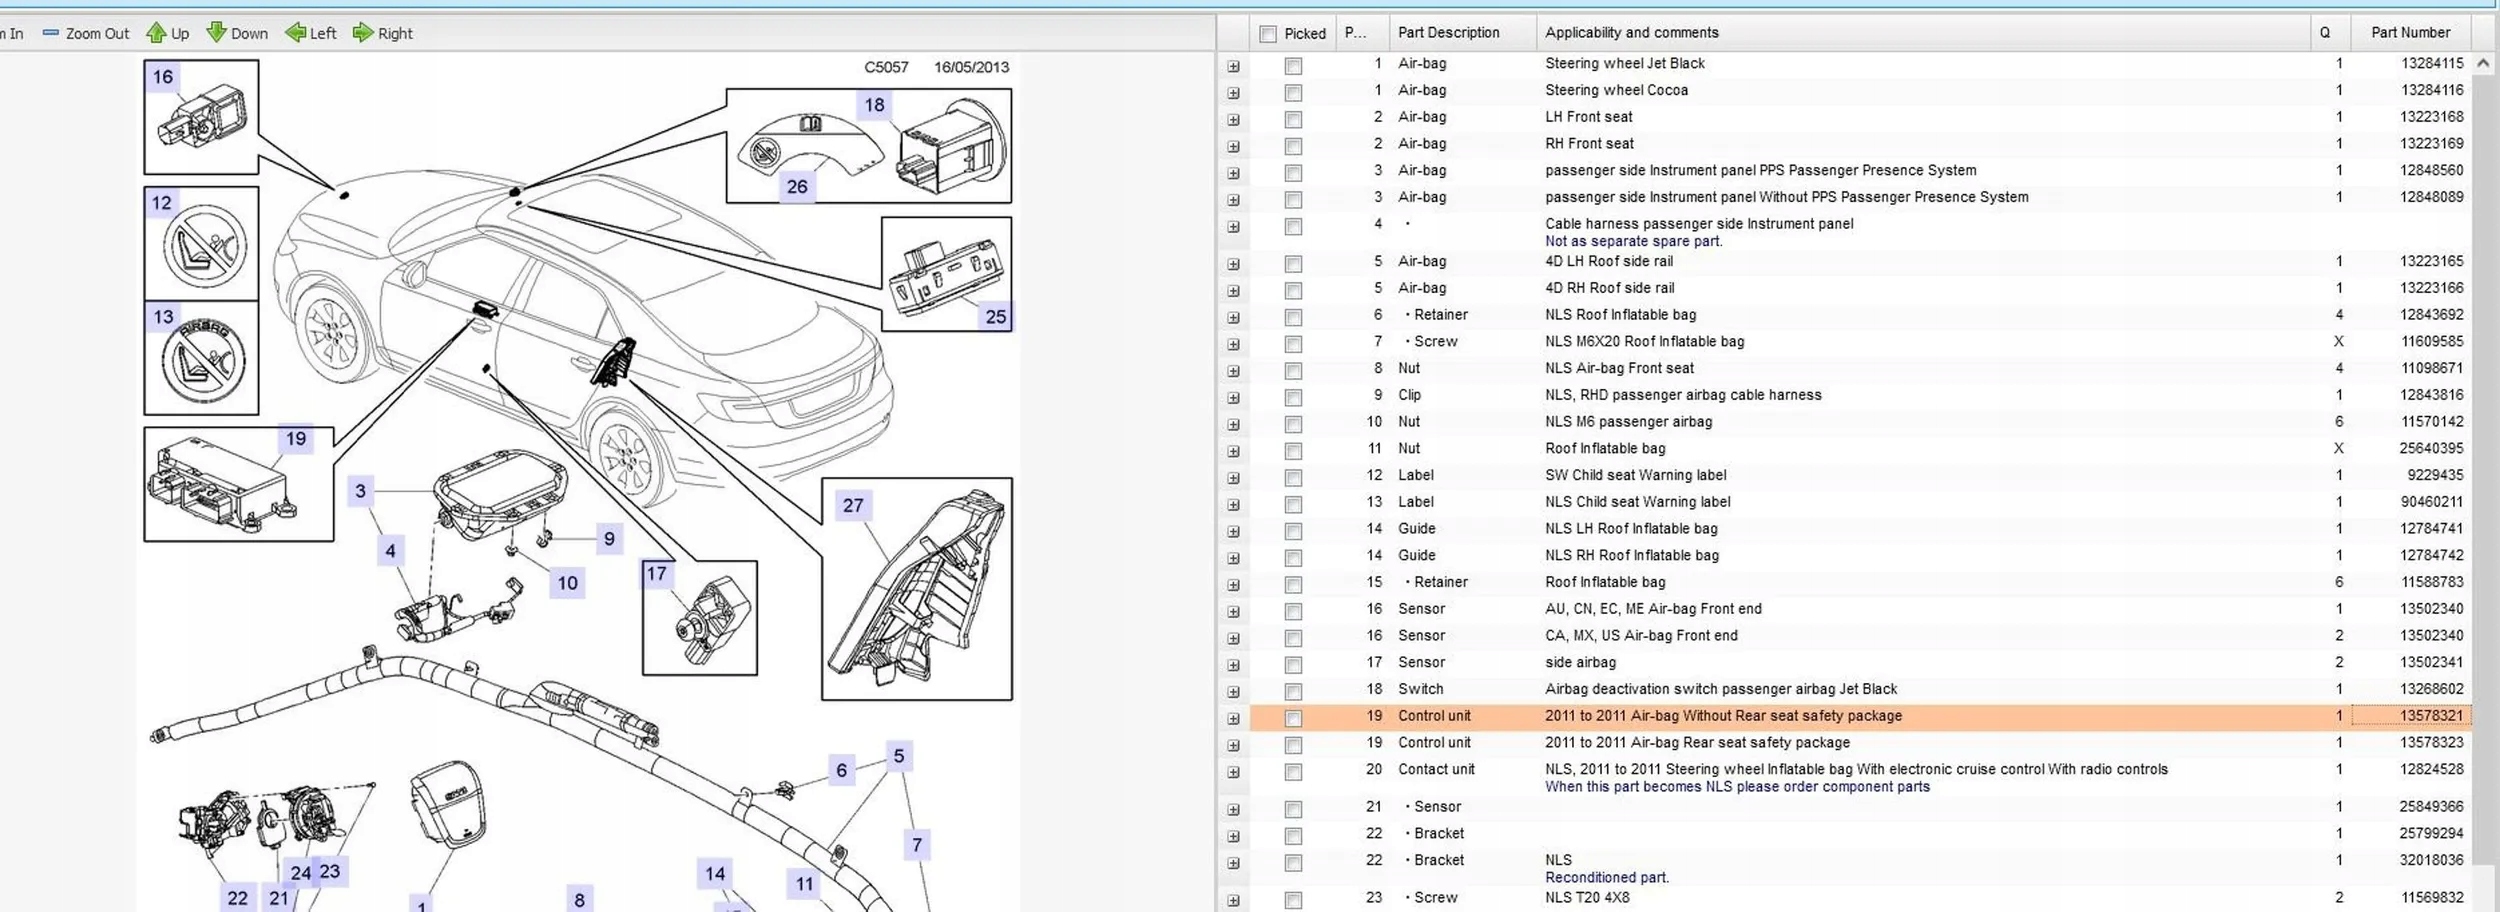2500x912 pixels.
Task: Expand the Bracket 25799294 row
Action: [x=1233, y=836]
